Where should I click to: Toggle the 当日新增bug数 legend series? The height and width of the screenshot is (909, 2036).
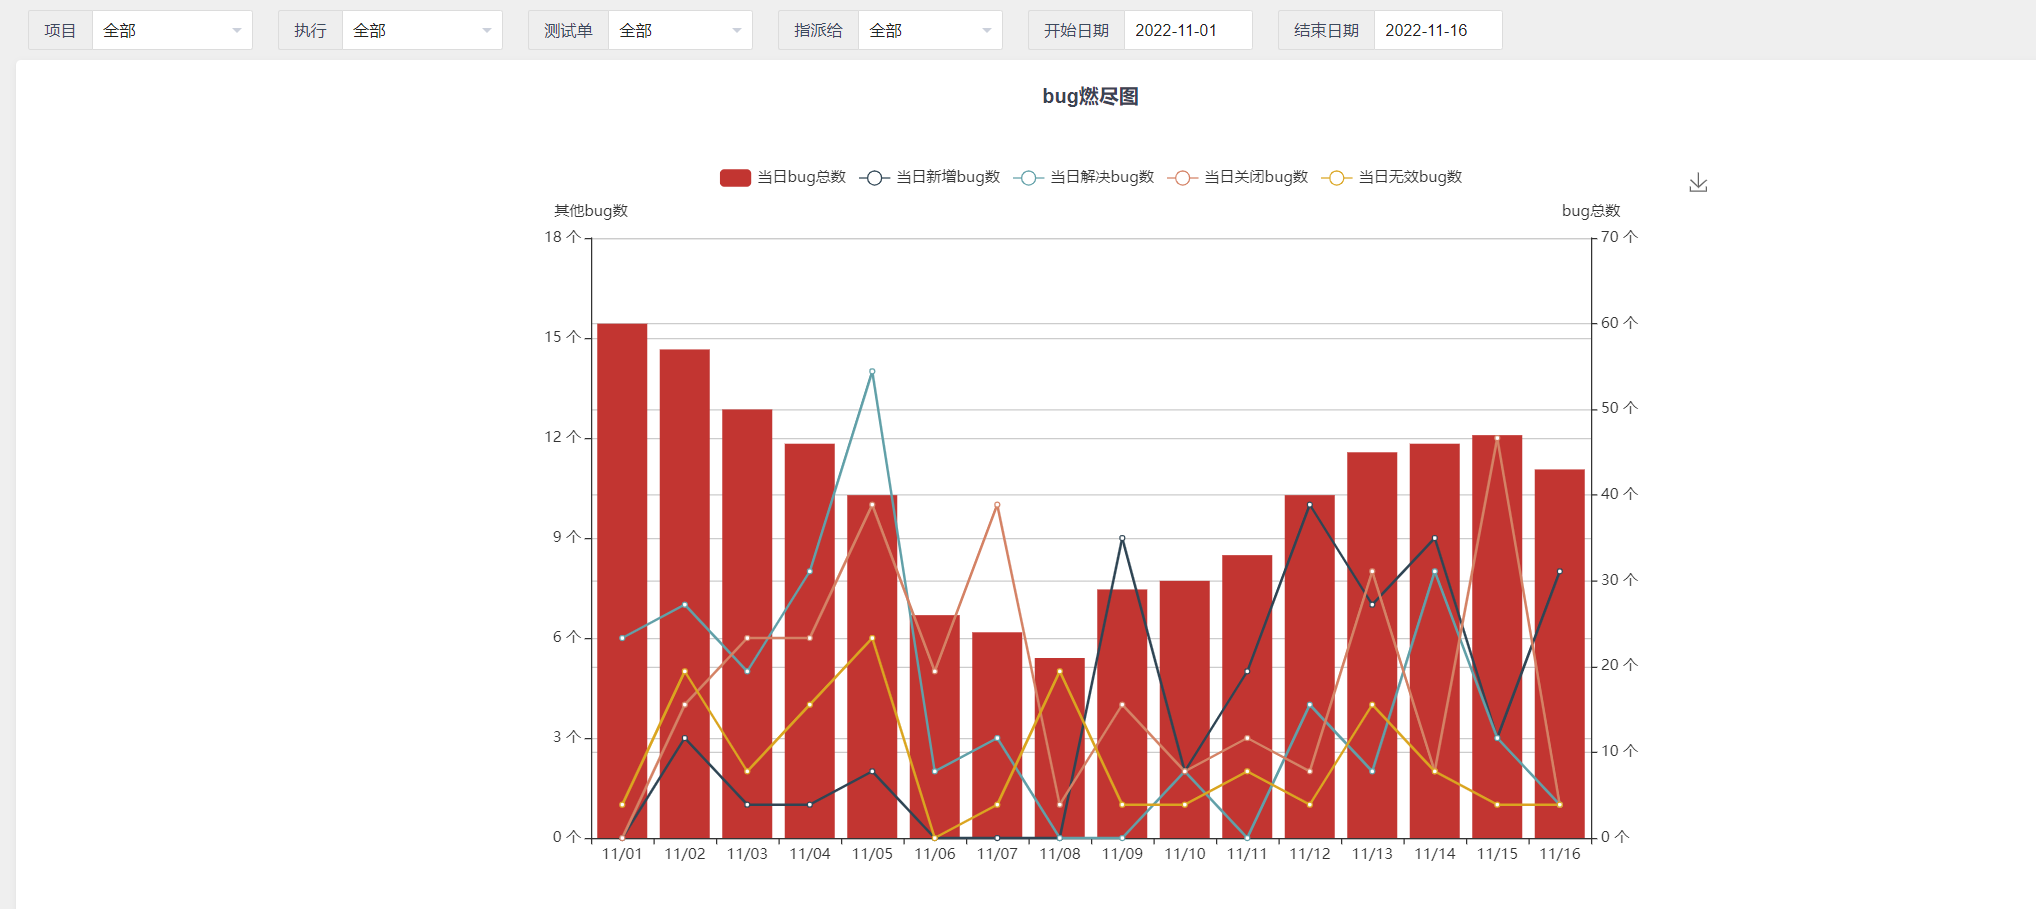[x=930, y=177]
